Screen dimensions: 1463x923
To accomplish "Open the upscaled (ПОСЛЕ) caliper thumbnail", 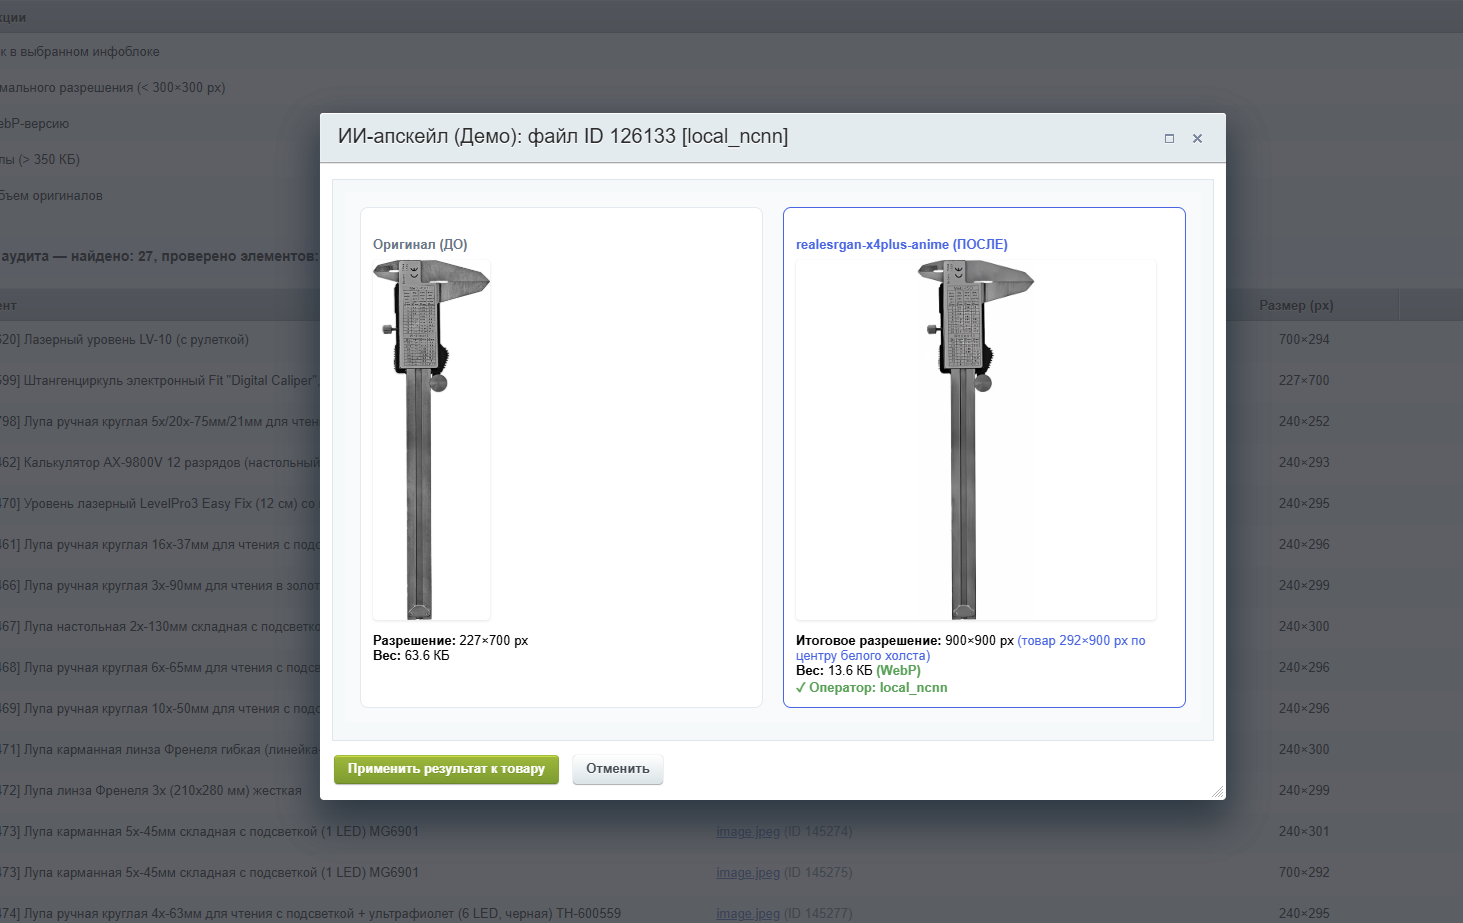I will click(x=976, y=440).
